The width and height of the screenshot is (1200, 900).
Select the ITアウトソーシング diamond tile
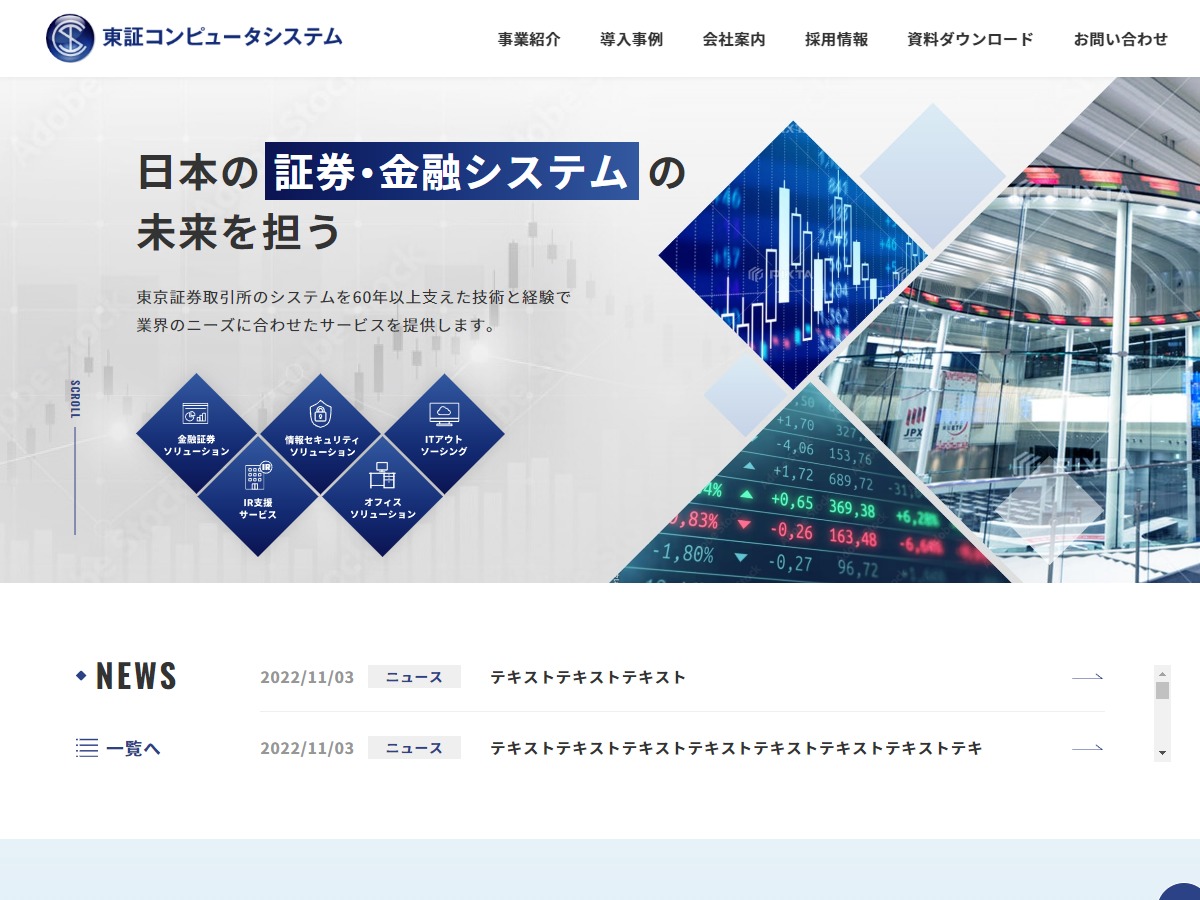(x=444, y=434)
